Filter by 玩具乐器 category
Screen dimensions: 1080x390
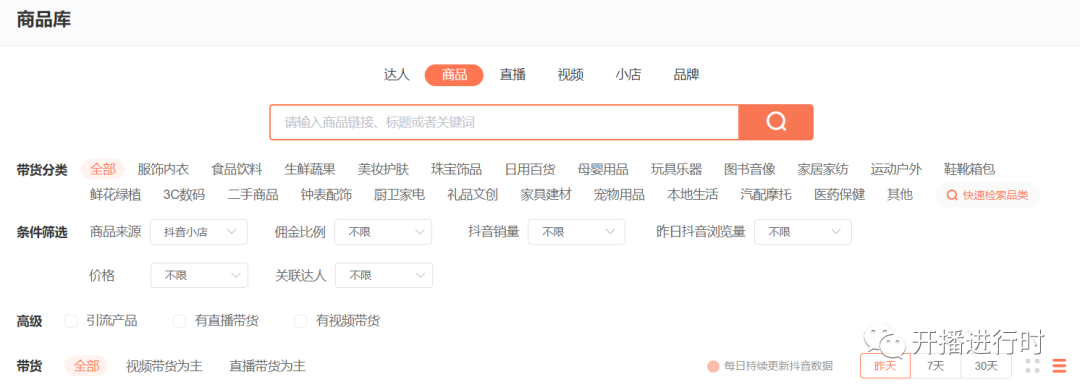(x=676, y=169)
